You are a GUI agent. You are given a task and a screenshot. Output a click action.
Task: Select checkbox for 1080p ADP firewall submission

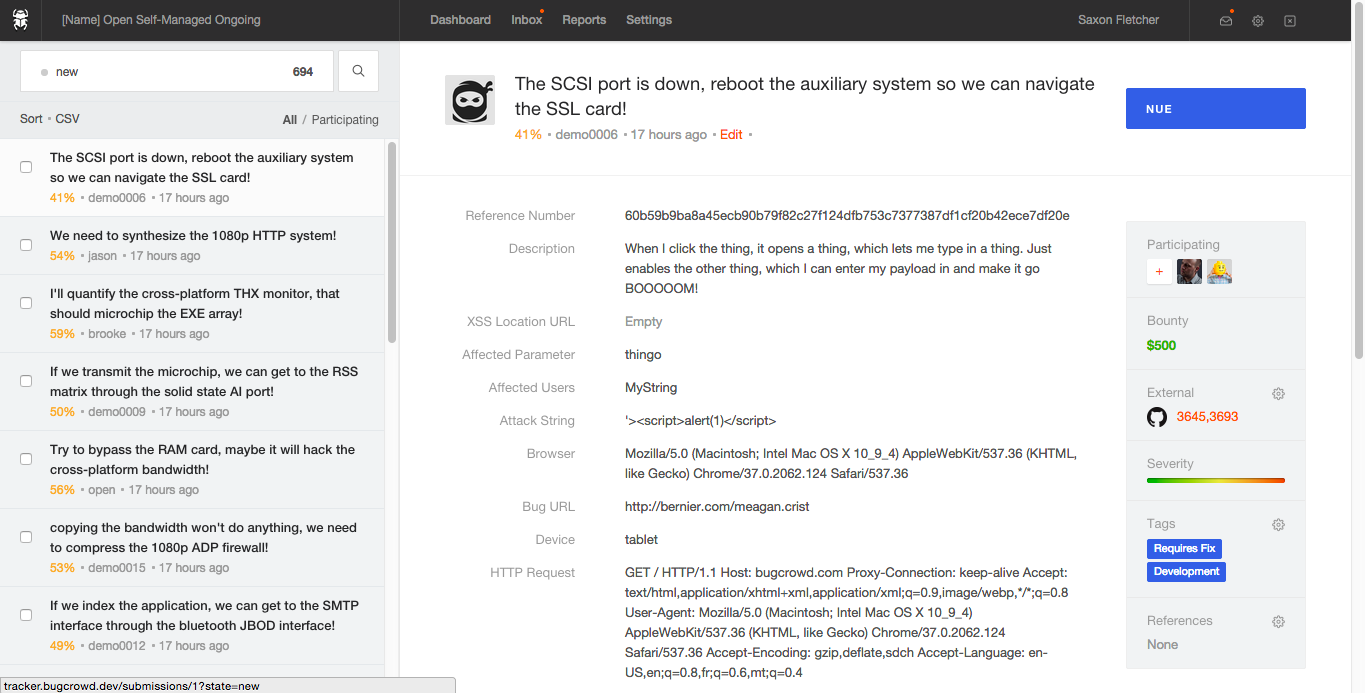[x=26, y=537]
